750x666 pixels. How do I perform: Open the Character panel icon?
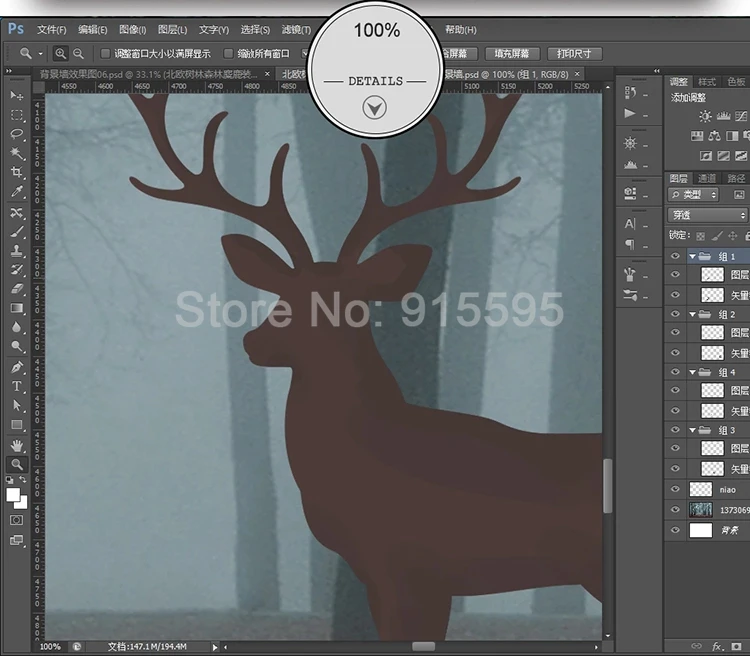coord(630,224)
